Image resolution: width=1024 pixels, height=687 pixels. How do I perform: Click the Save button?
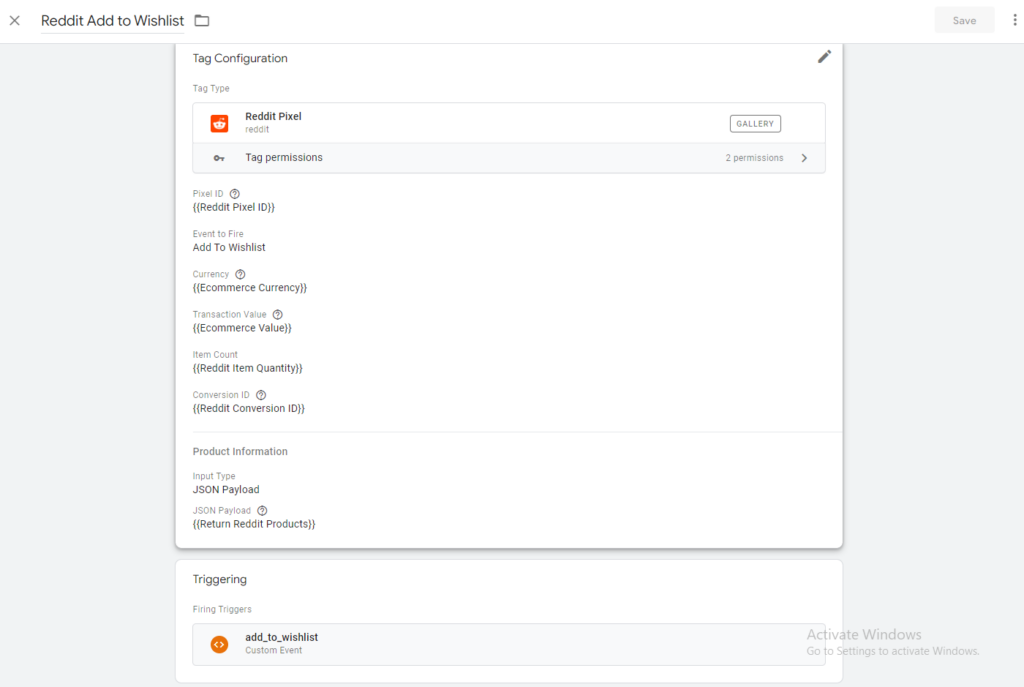tap(964, 20)
